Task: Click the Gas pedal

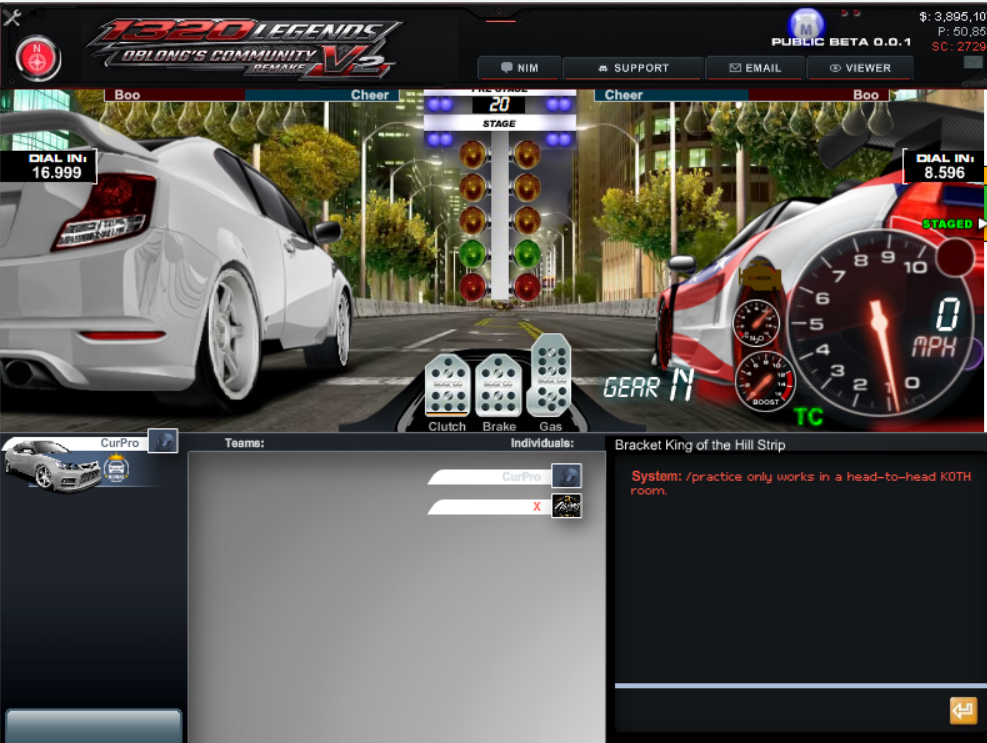Action: coord(550,375)
